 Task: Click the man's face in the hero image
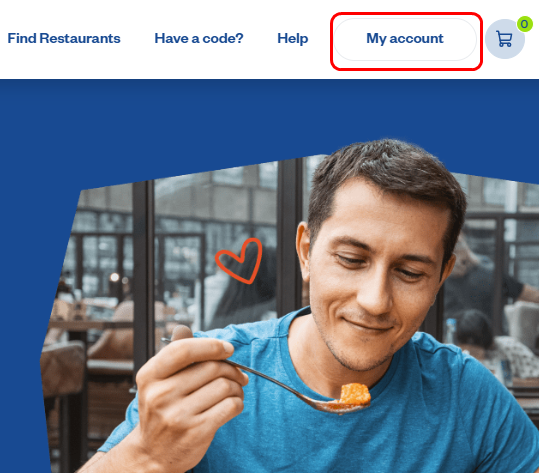[375, 276]
